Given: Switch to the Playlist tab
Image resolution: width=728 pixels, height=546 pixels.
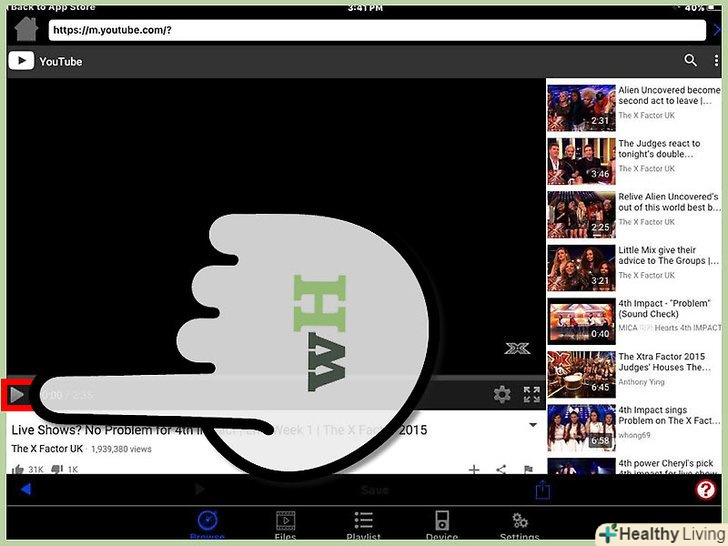Looking at the screenshot, I should (364, 526).
